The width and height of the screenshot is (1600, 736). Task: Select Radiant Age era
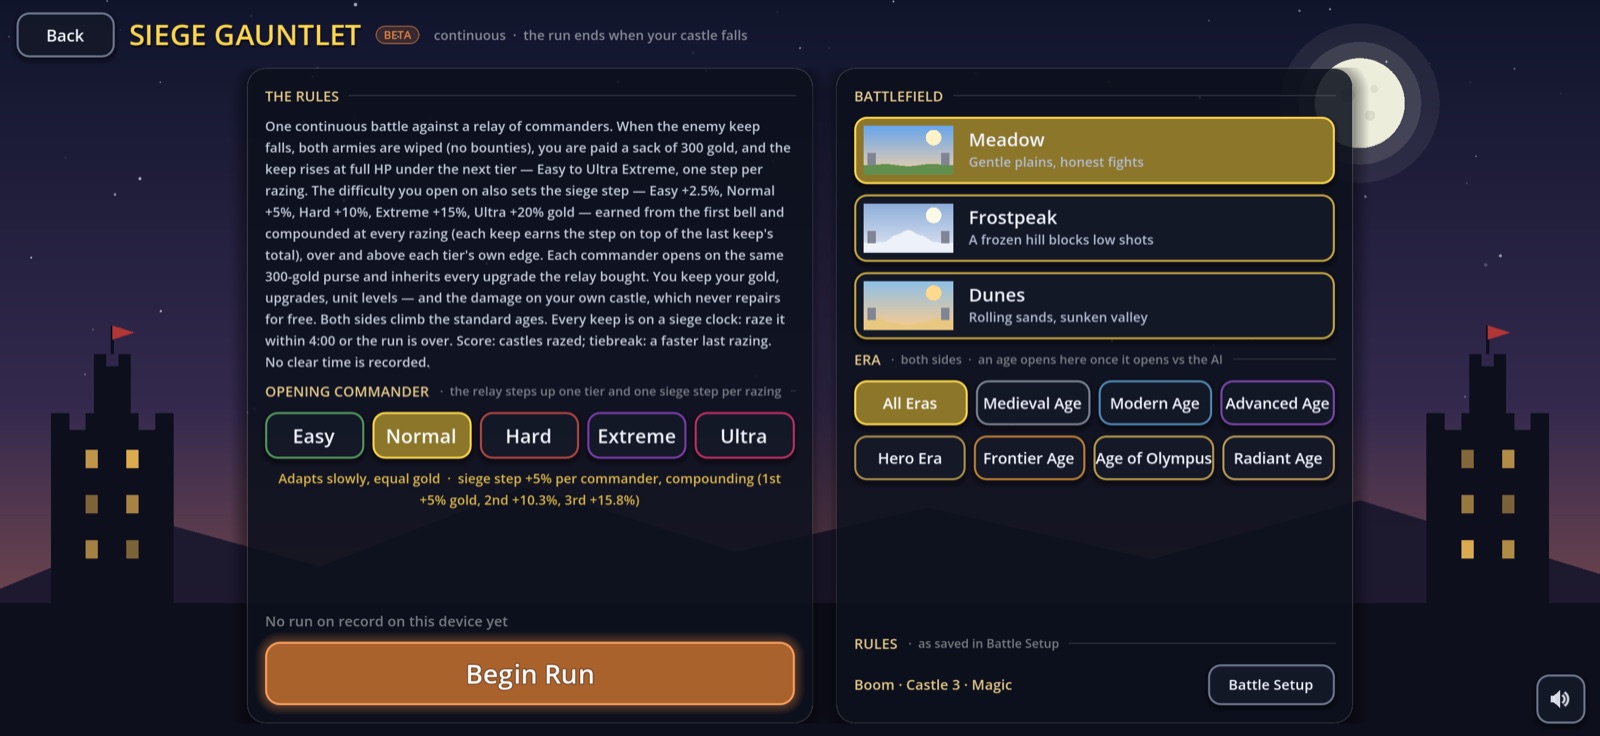tap(1278, 458)
